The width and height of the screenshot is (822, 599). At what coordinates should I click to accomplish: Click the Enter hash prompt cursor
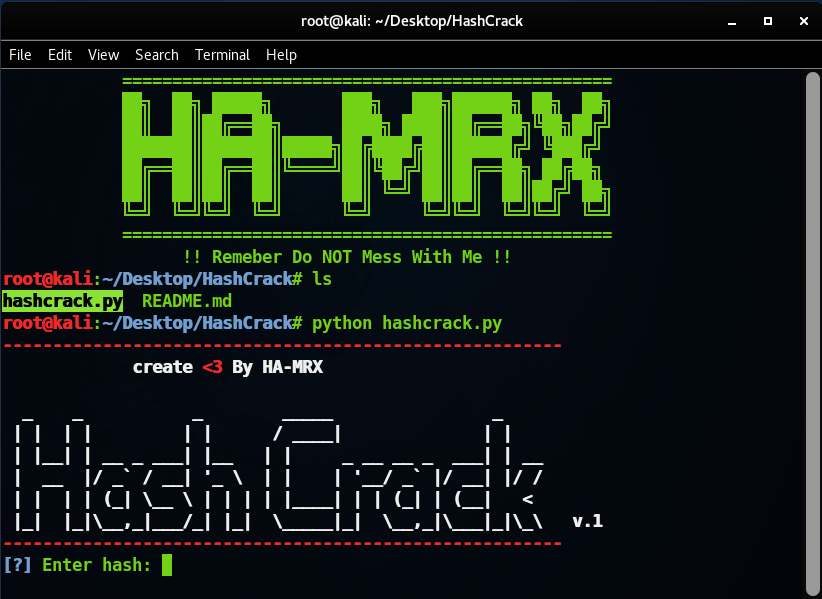(x=167, y=565)
